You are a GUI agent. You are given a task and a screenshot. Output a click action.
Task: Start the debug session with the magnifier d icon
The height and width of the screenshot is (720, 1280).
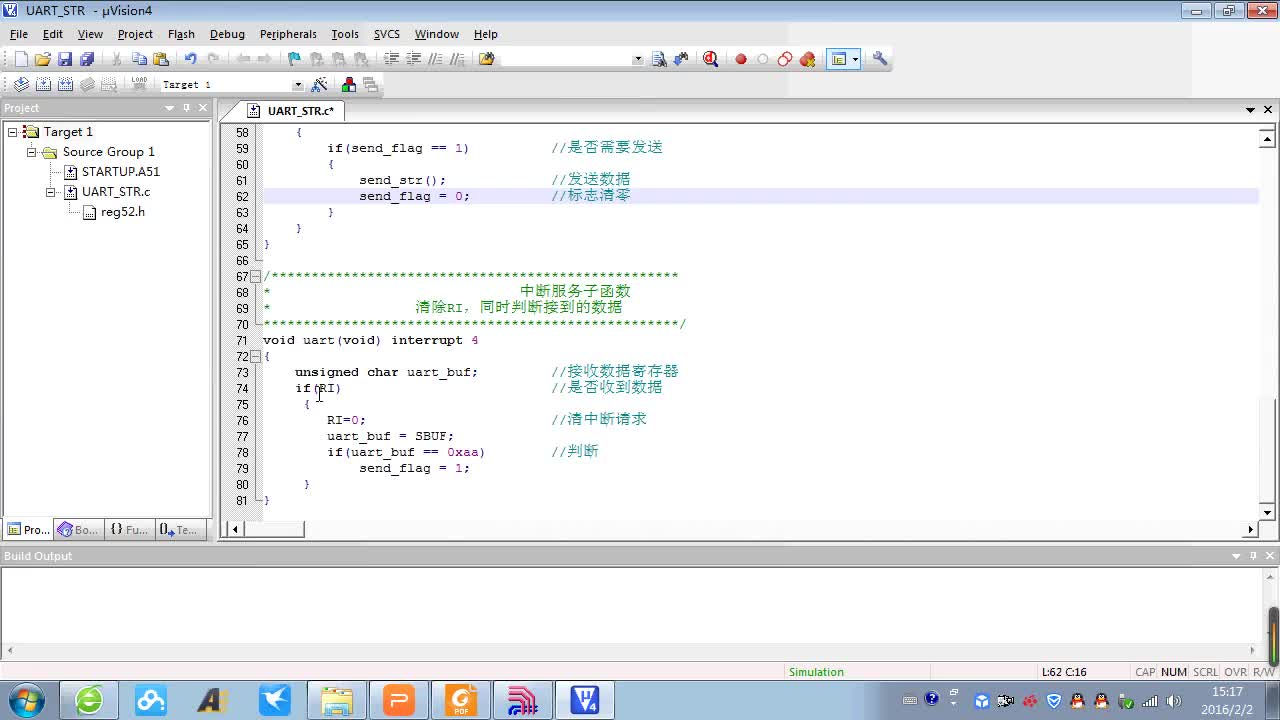pyautogui.click(x=710, y=59)
